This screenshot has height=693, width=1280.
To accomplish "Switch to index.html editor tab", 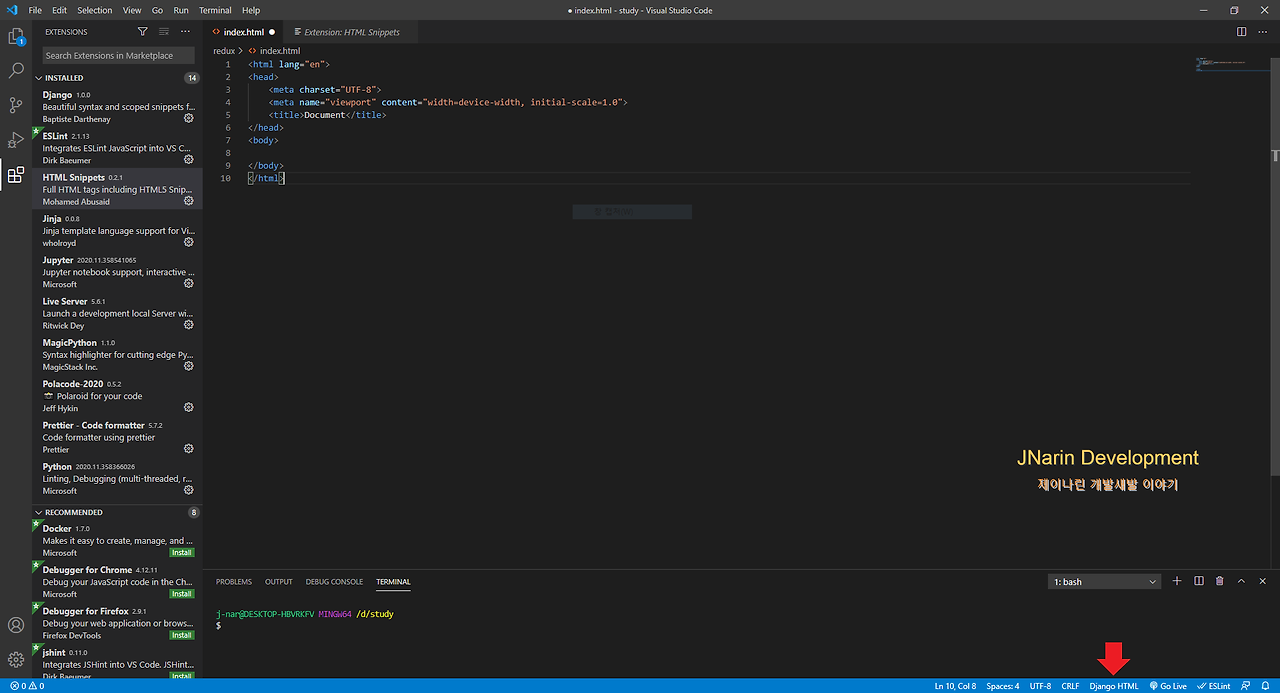I will coord(244,32).
